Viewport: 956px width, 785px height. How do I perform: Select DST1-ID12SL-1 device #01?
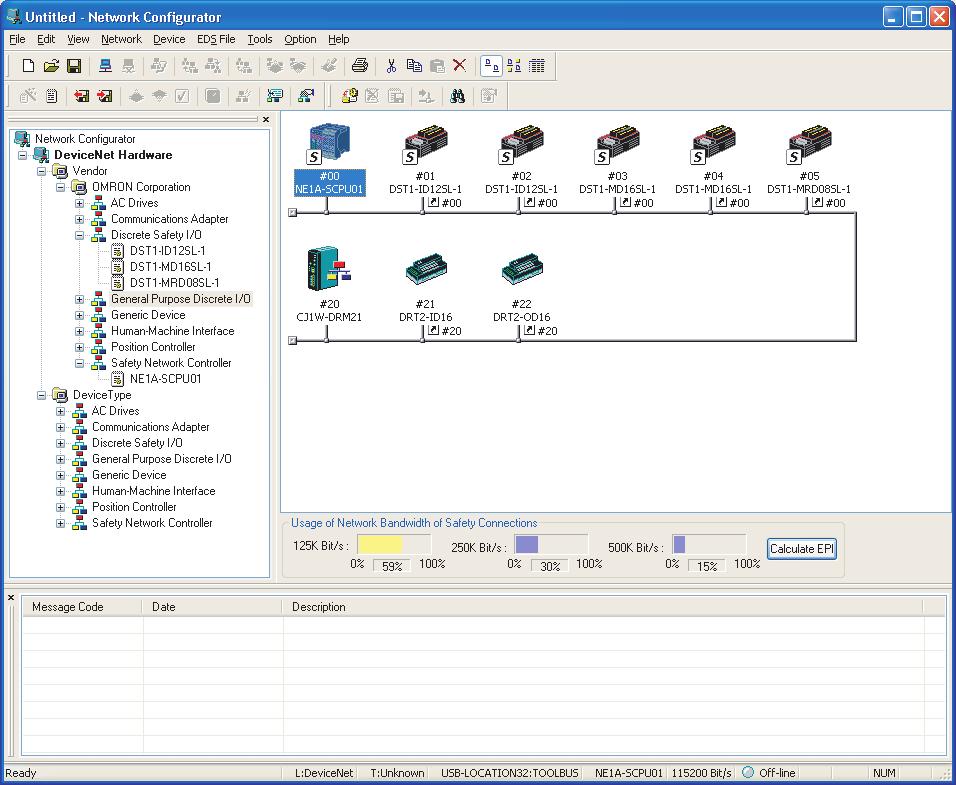(x=426, y=160)
